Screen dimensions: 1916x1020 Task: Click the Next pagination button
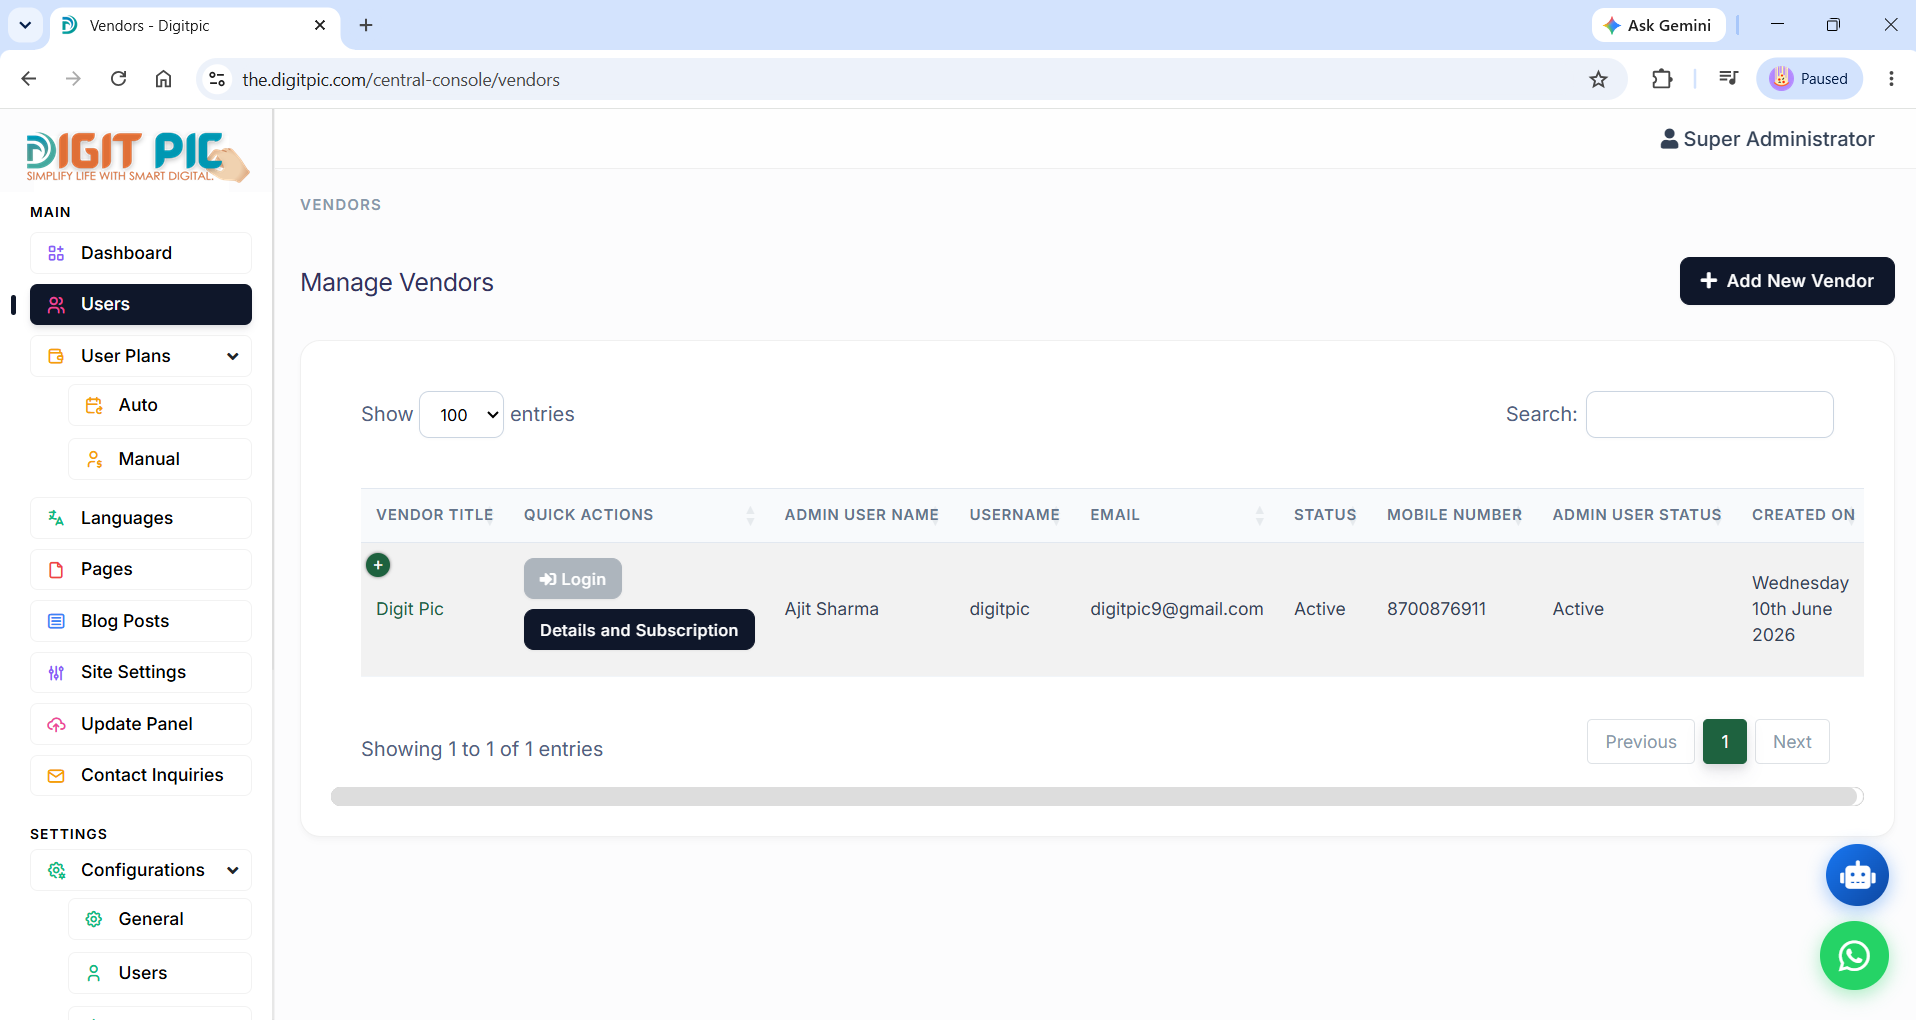pyautogui.click(x=1792, y=742)
